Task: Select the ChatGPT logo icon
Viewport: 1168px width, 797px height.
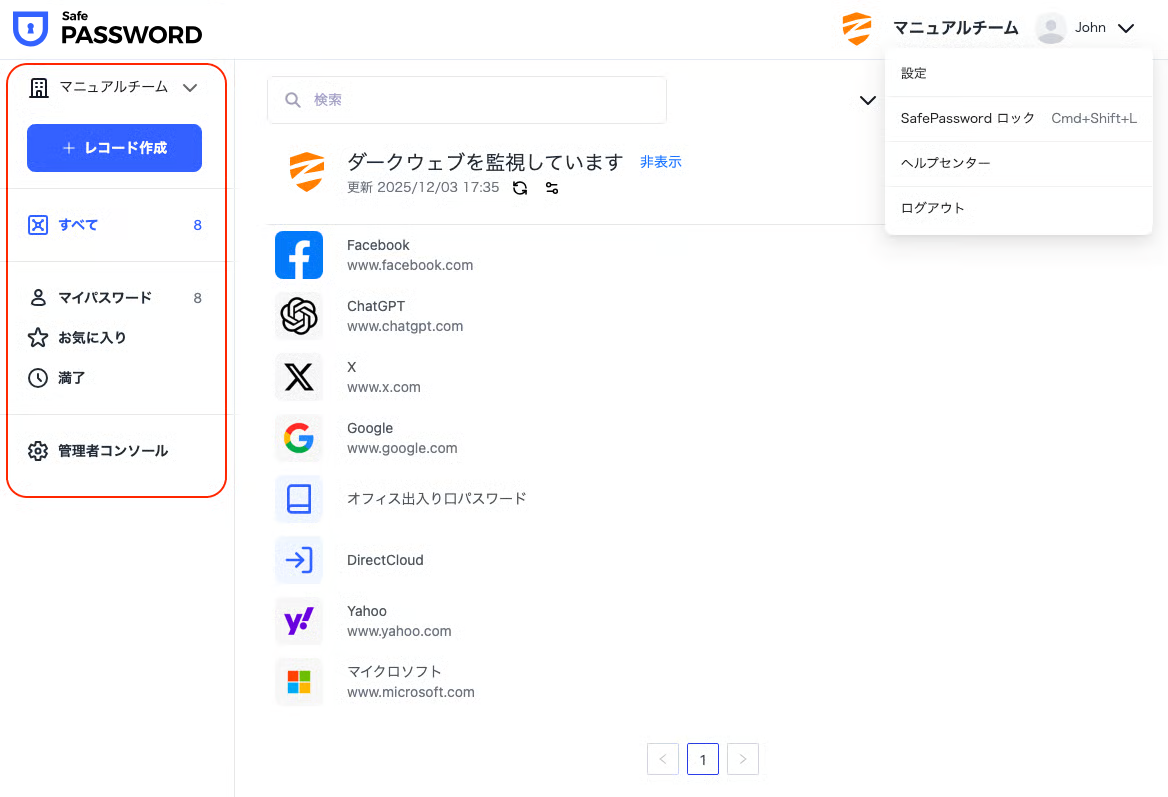Action: coord(299,316)
